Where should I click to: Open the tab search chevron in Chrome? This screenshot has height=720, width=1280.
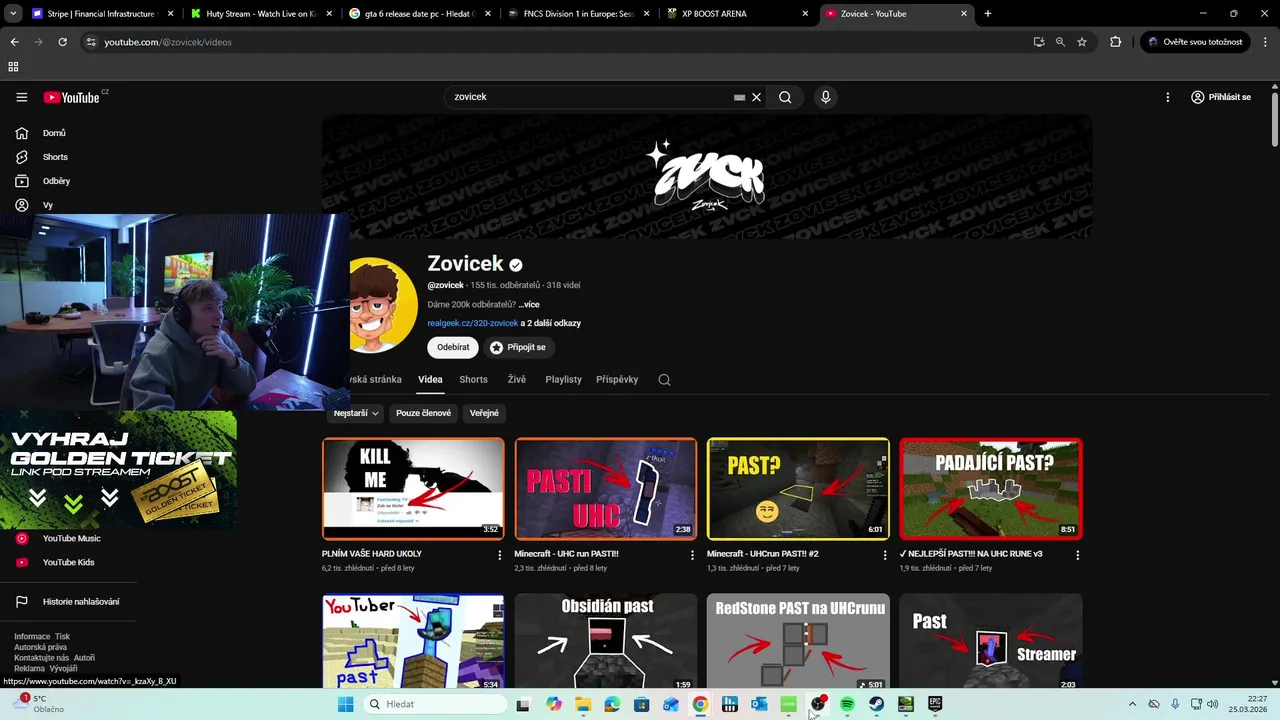pos(11,14)
